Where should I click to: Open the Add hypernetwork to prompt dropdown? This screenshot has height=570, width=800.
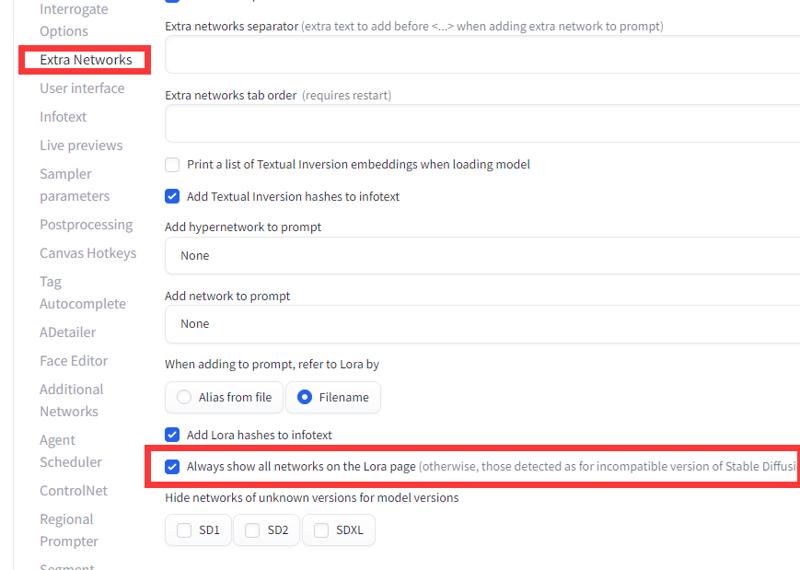482,256
